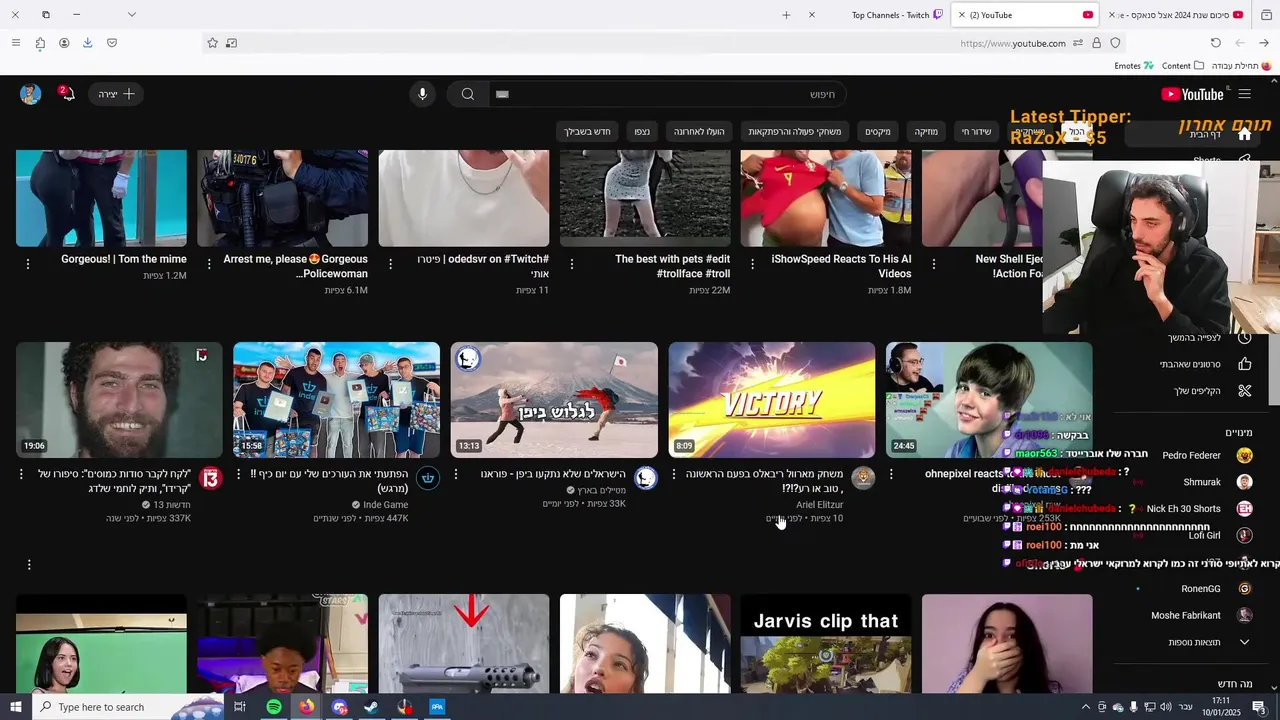Select the 'הועלו לאחרונה' filter chip
The image size is (1280, 720).
699,131
